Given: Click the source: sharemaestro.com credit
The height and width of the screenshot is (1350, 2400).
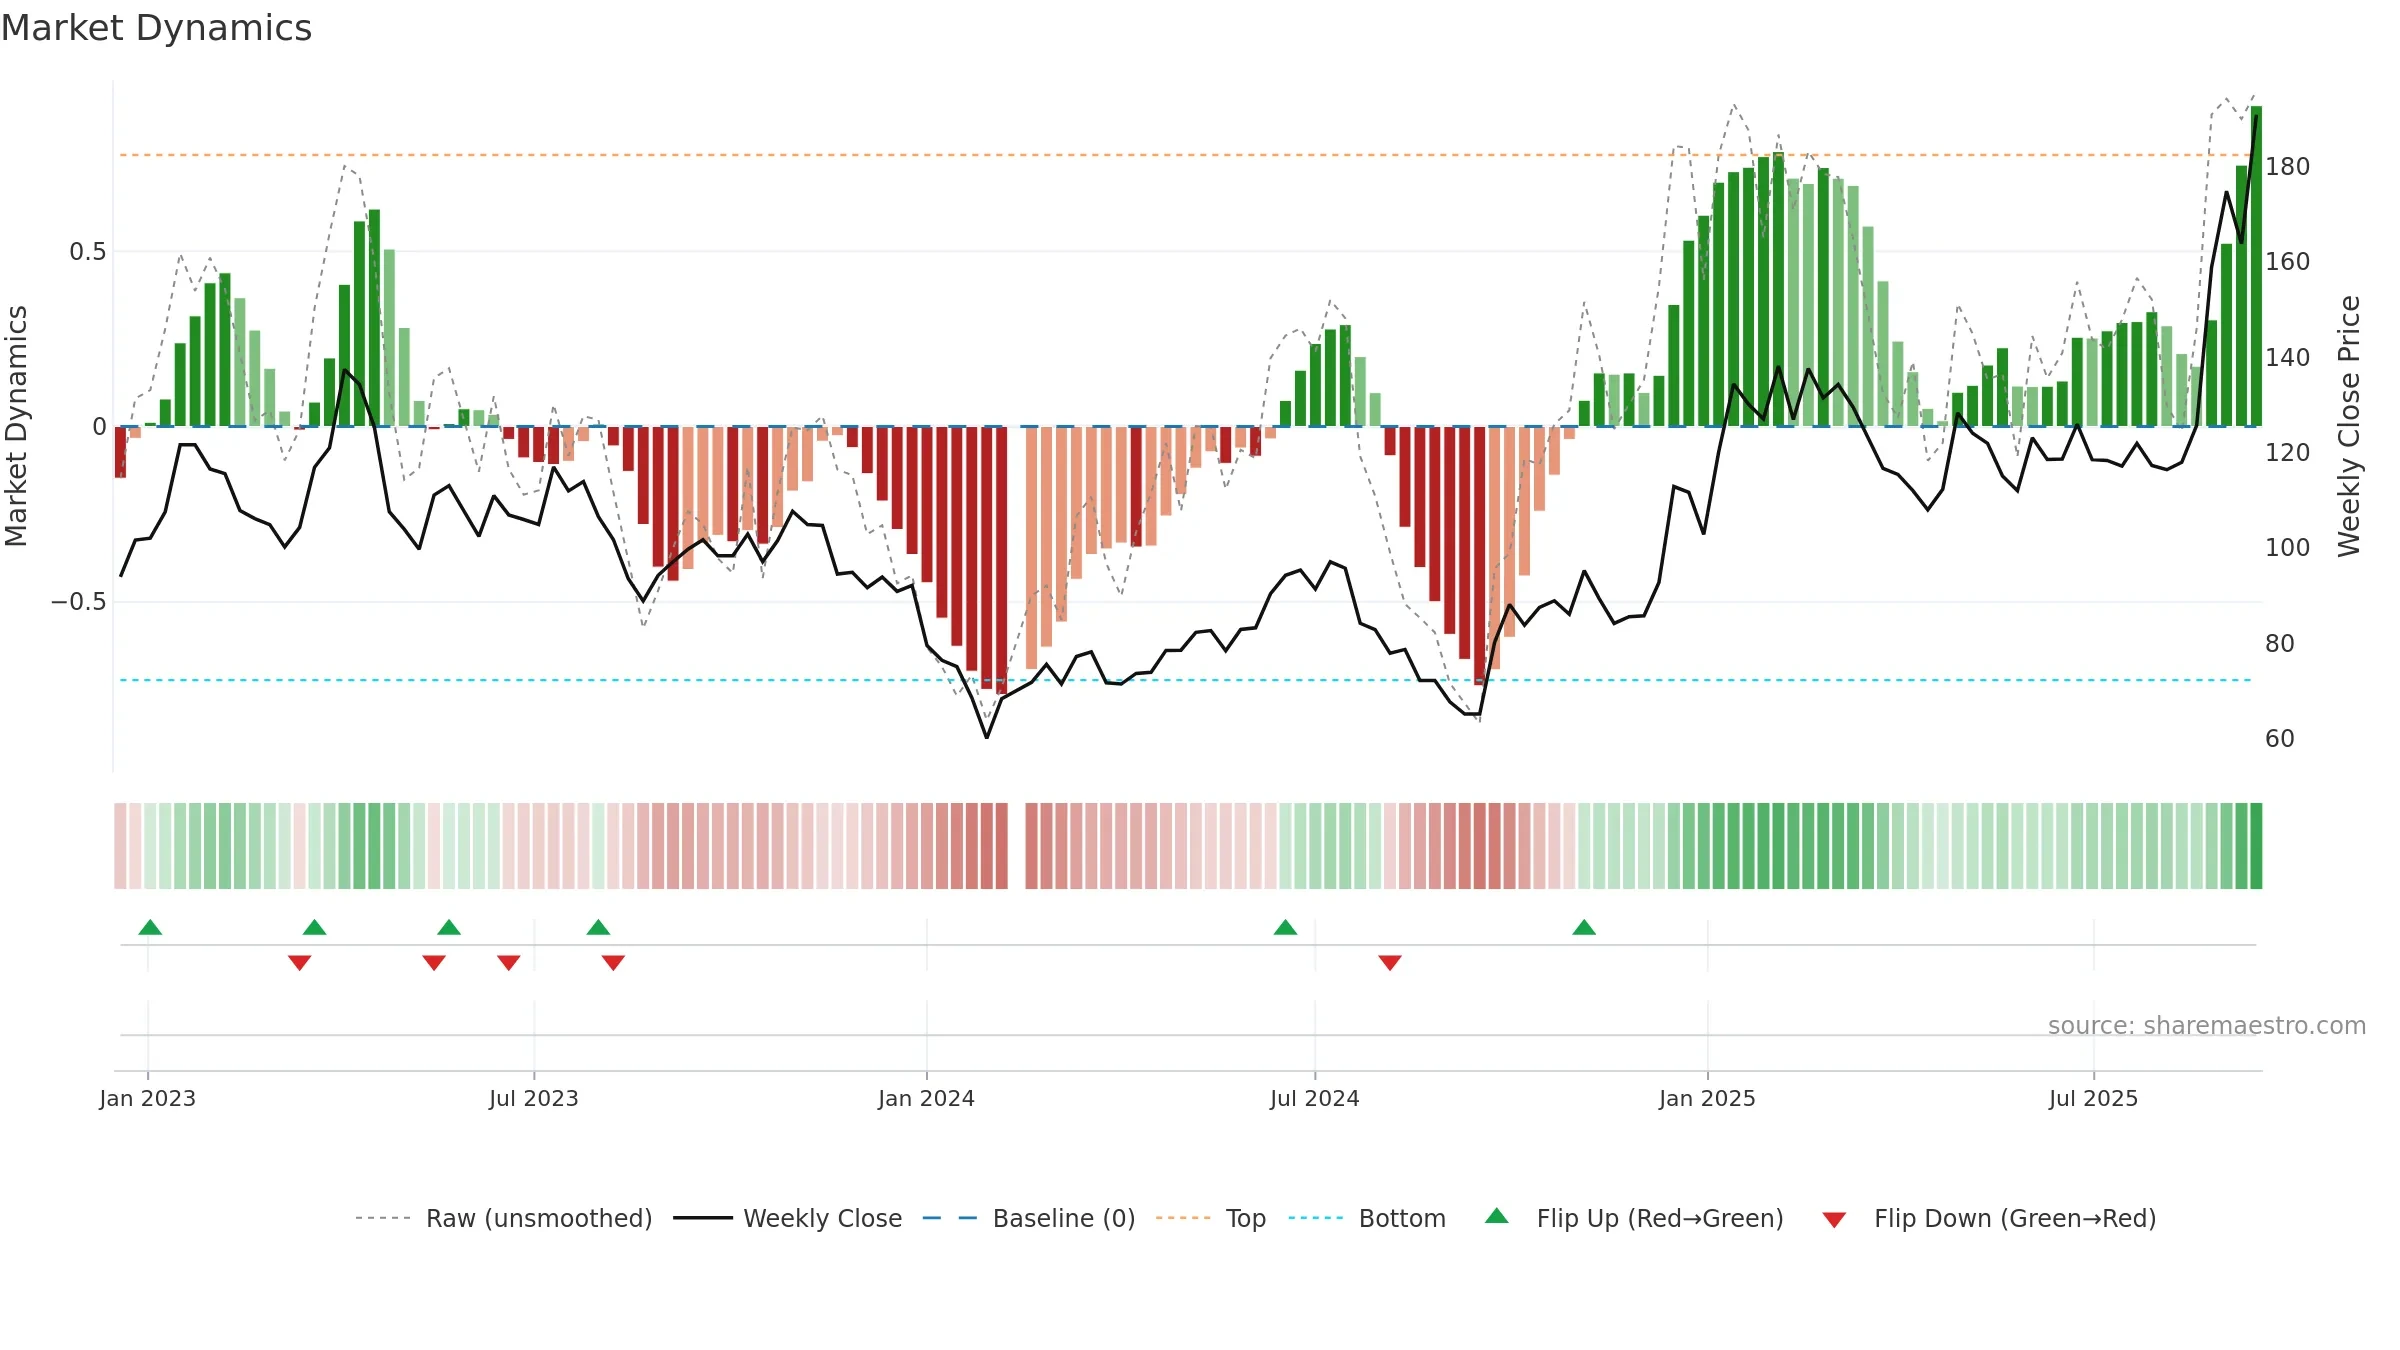Looking at the screenshot, I should coord(2207,1025).
